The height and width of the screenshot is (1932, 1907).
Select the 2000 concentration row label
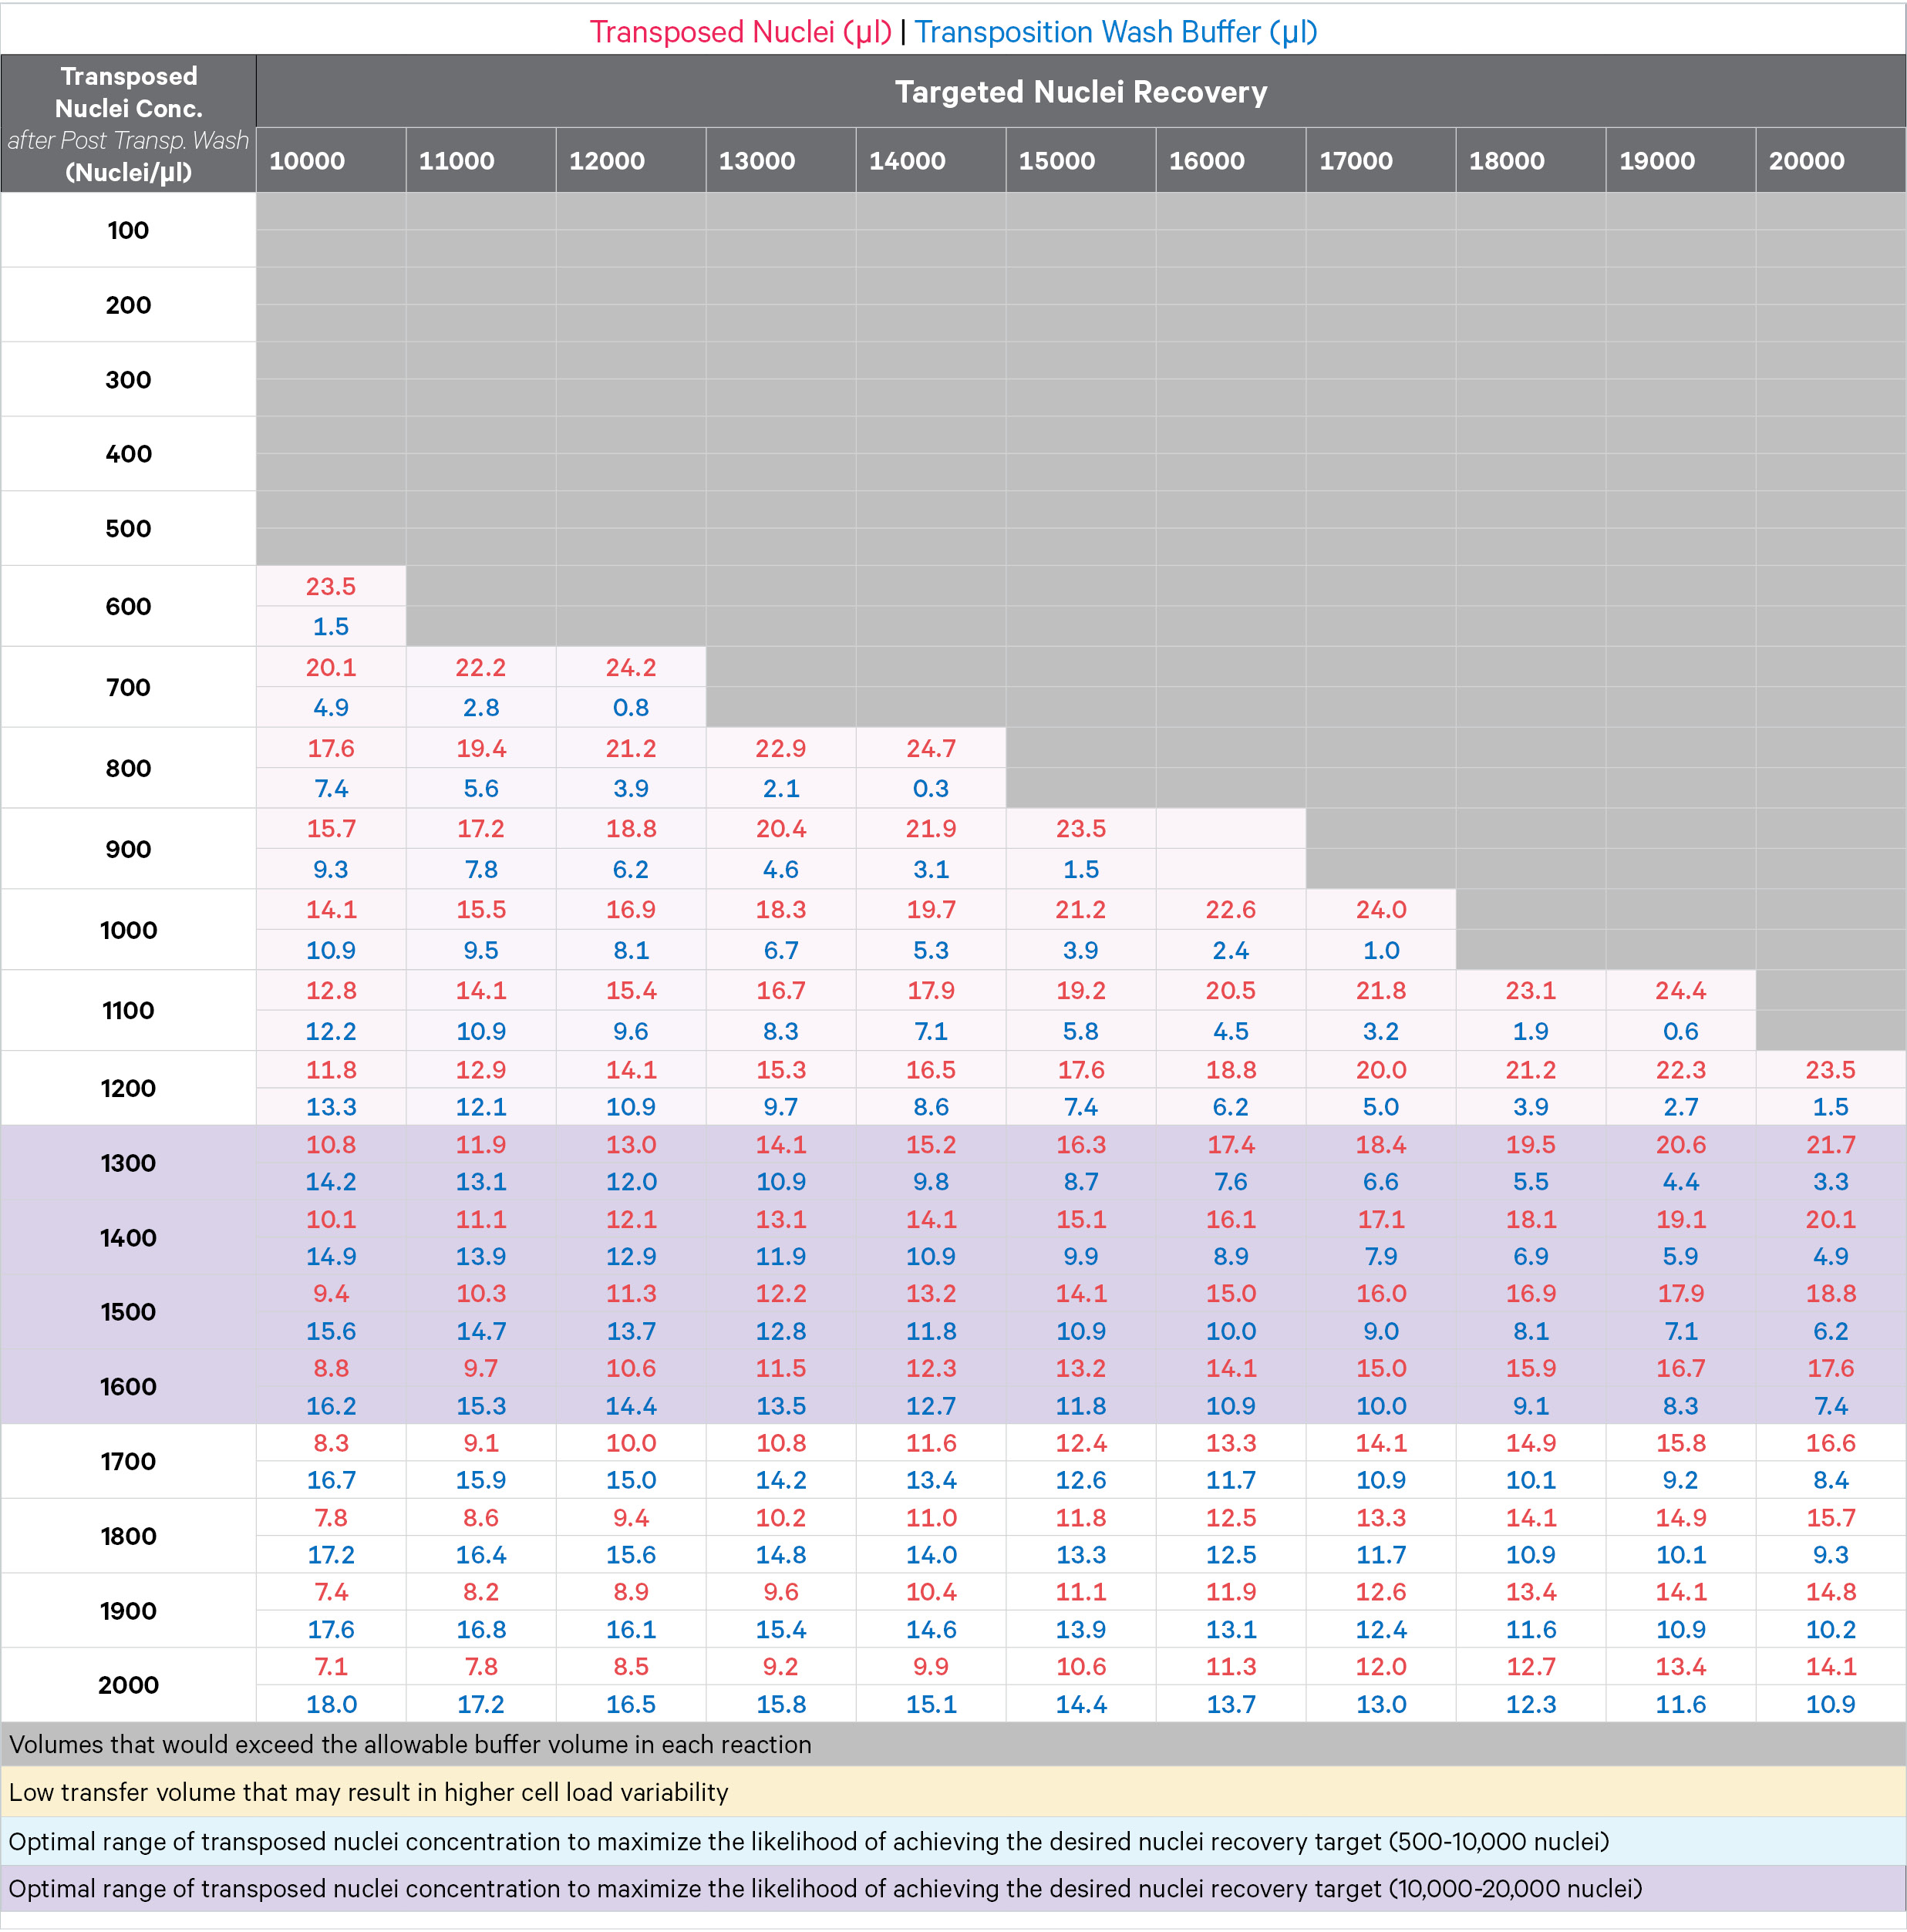(x=128, y=1685)
